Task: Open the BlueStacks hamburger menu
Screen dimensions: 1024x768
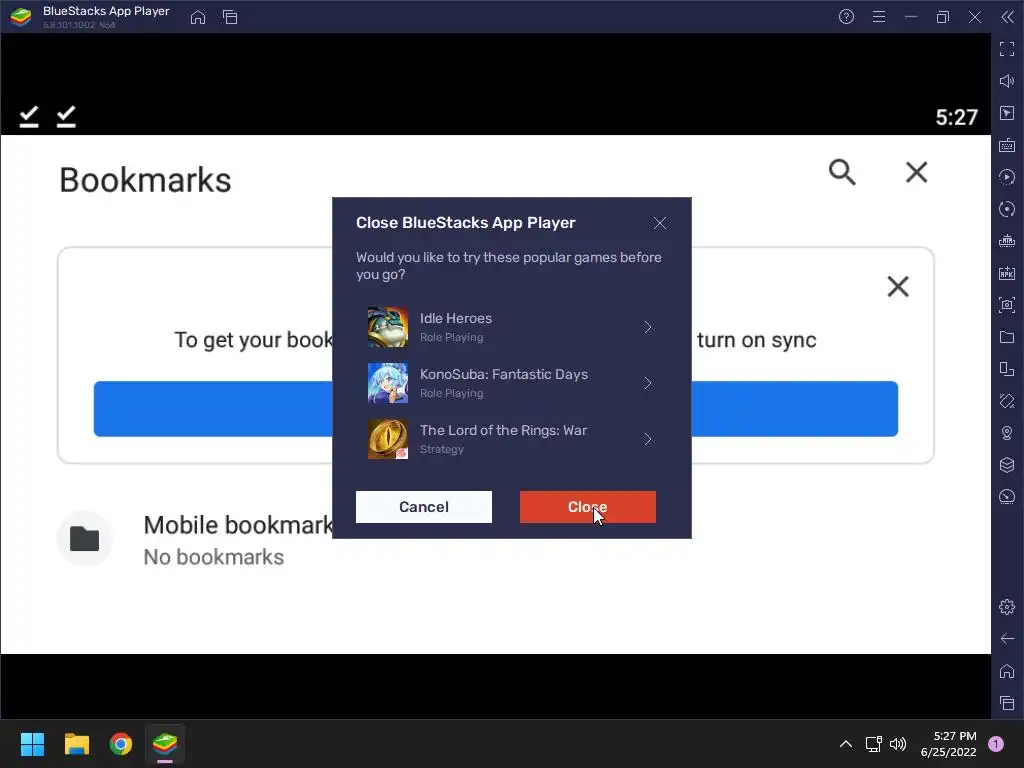Action: [x=879, y=17]
